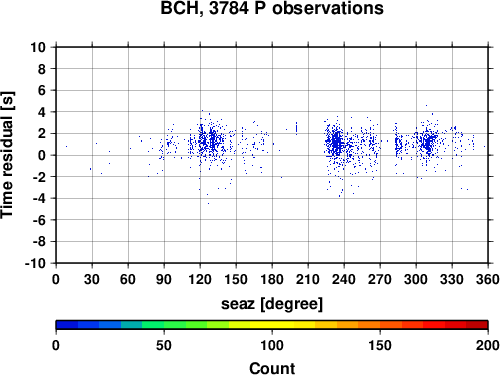The width and height of the screenshot is (500, 375).
Task: Click the plot title "BCH, 3784 P observations"
Action: (x=272, y=8)
